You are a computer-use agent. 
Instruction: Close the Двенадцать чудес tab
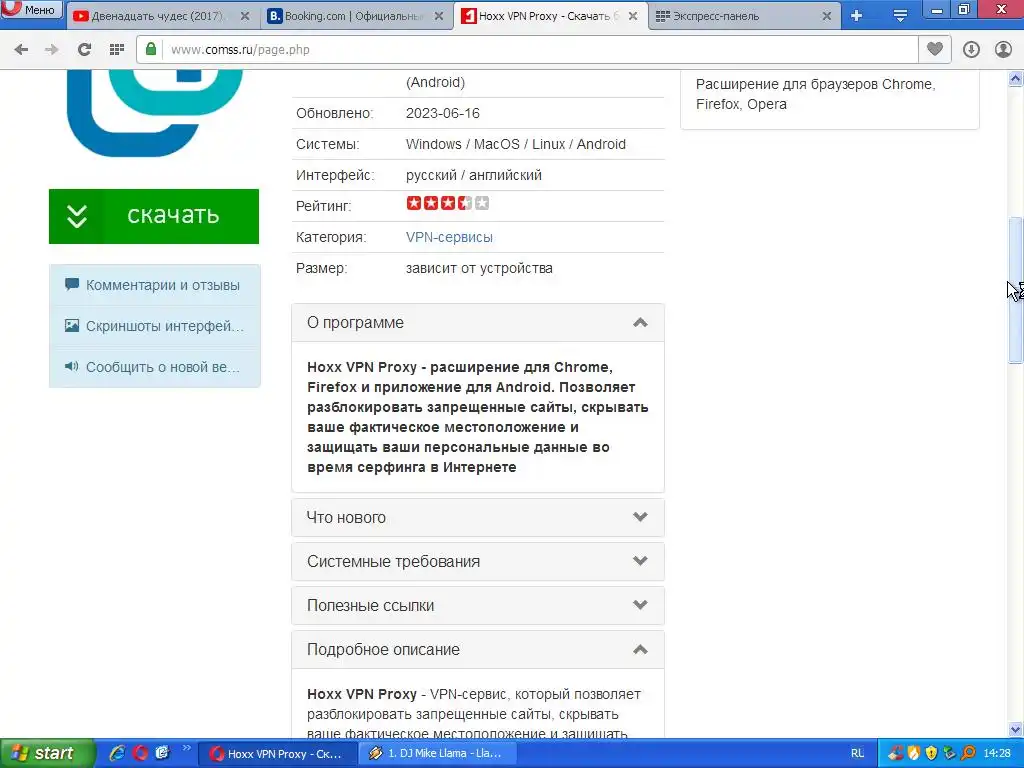click(x=245, y=16)
